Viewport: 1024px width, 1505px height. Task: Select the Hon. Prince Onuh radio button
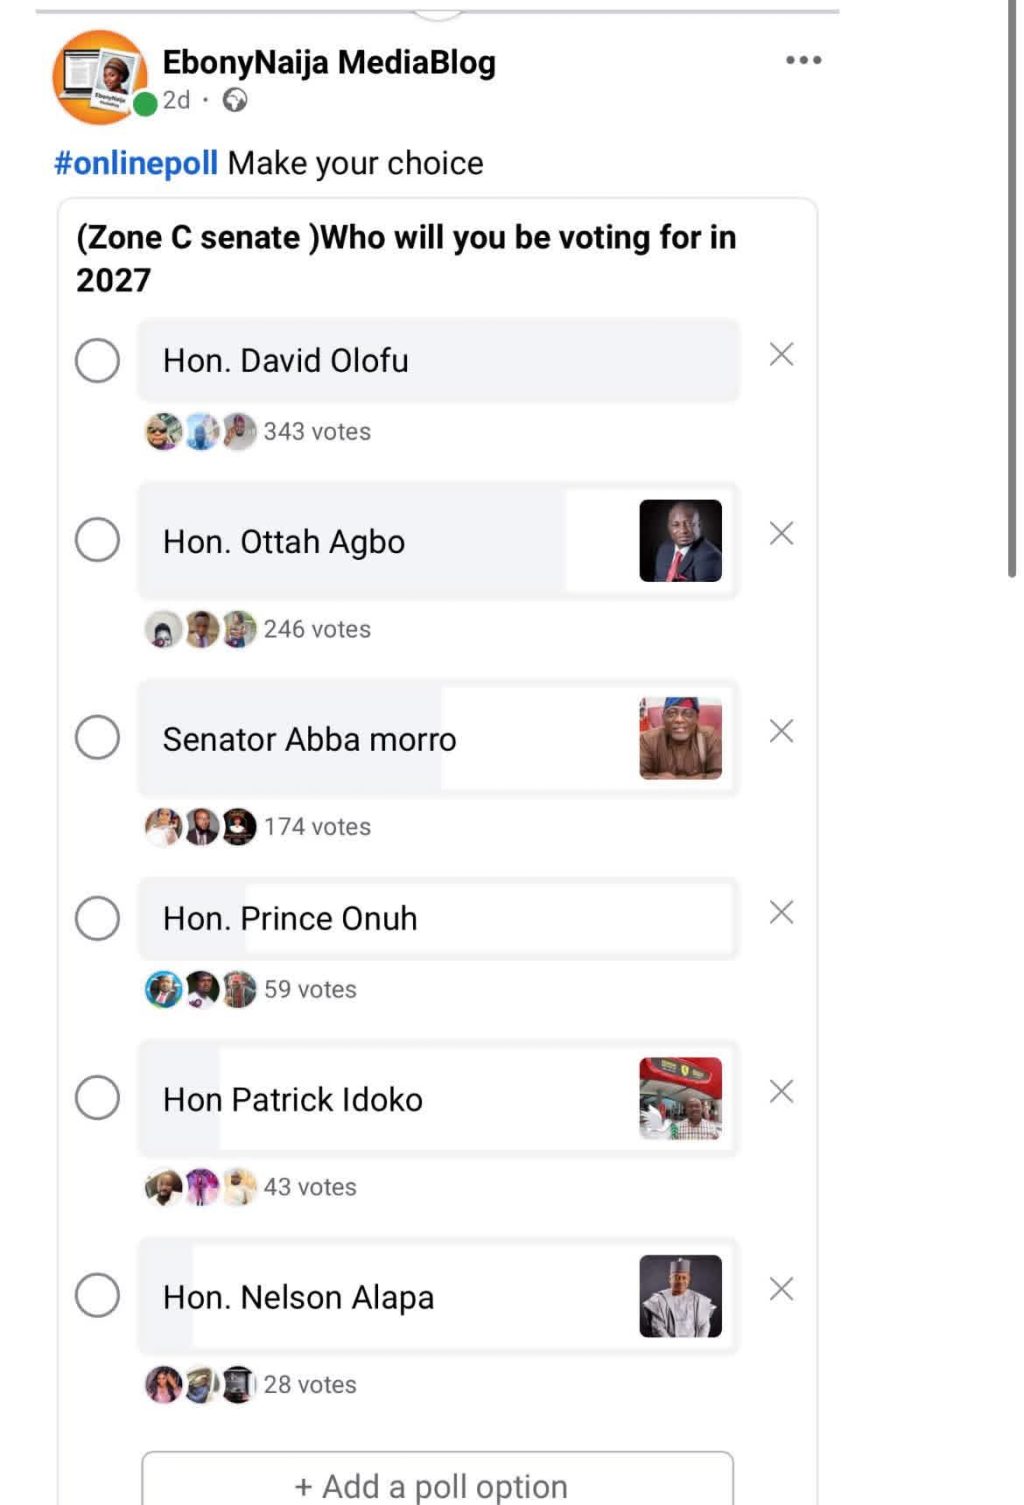(97, 918)
